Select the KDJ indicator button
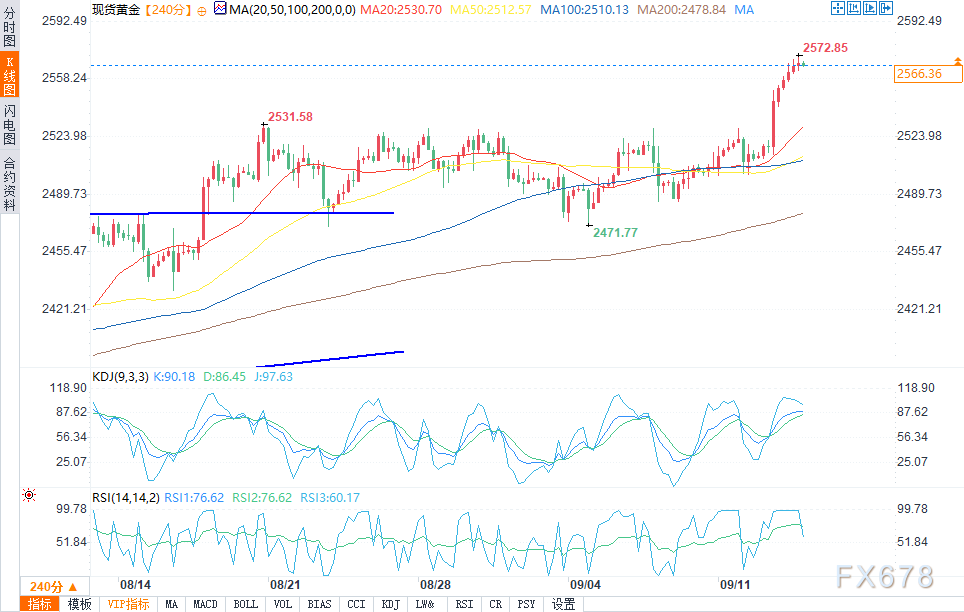This screenshot has width=964, height=612. (x=390, y=604)
